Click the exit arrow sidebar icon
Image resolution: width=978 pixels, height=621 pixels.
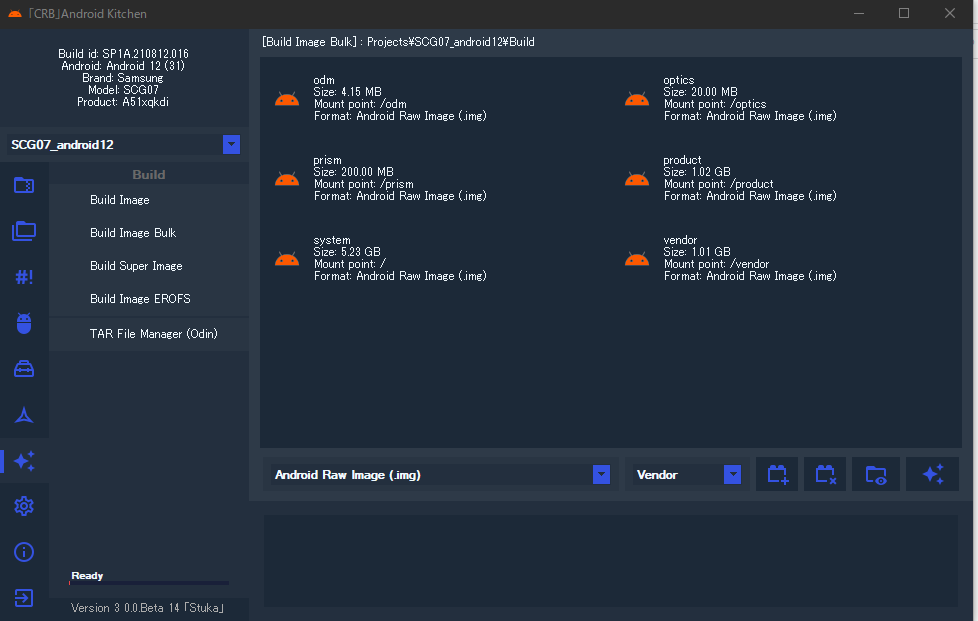tap(24, 598)
